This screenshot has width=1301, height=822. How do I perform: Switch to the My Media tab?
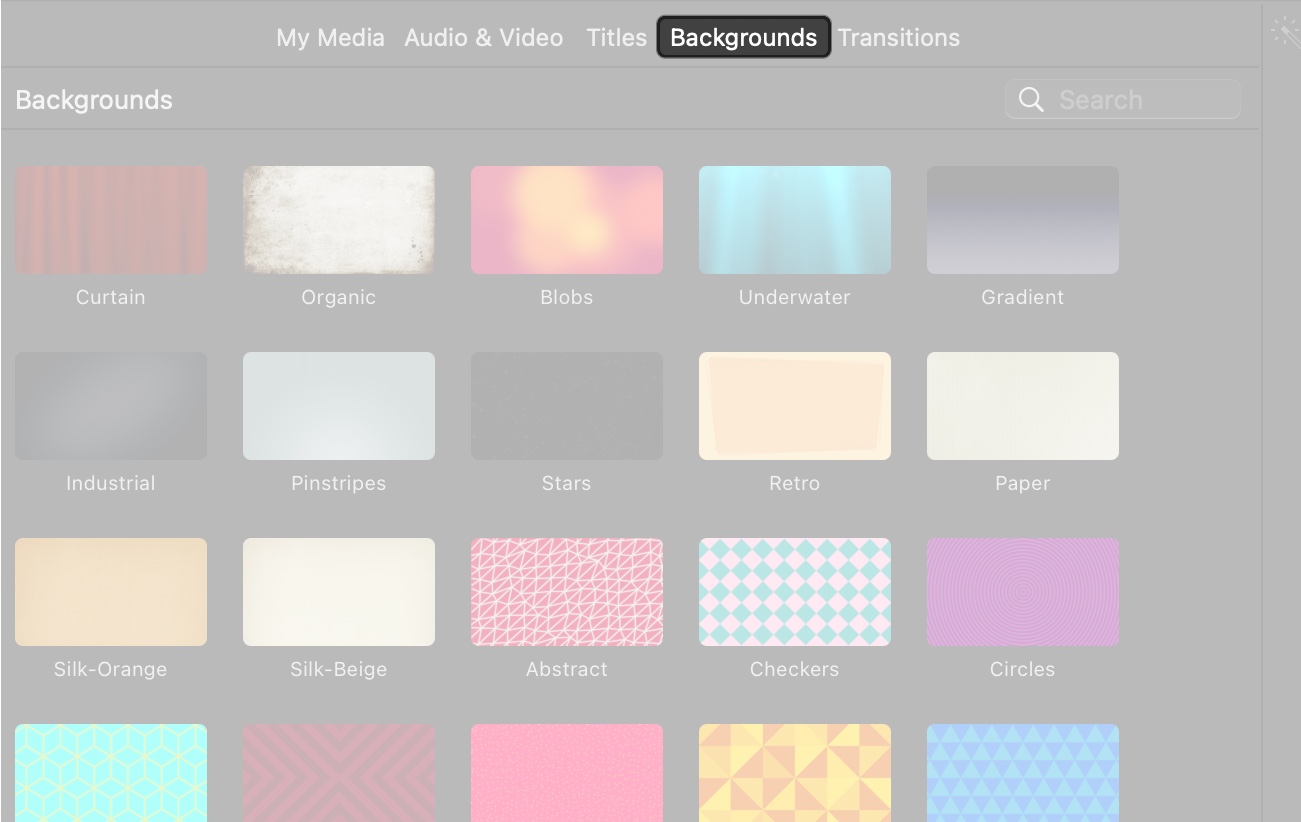tap(329, 38)
